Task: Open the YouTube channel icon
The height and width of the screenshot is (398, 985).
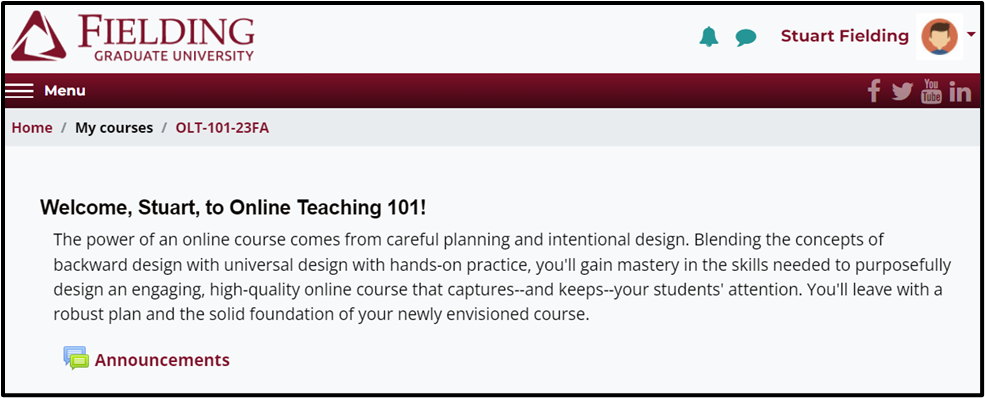Action: pos(931,92)
